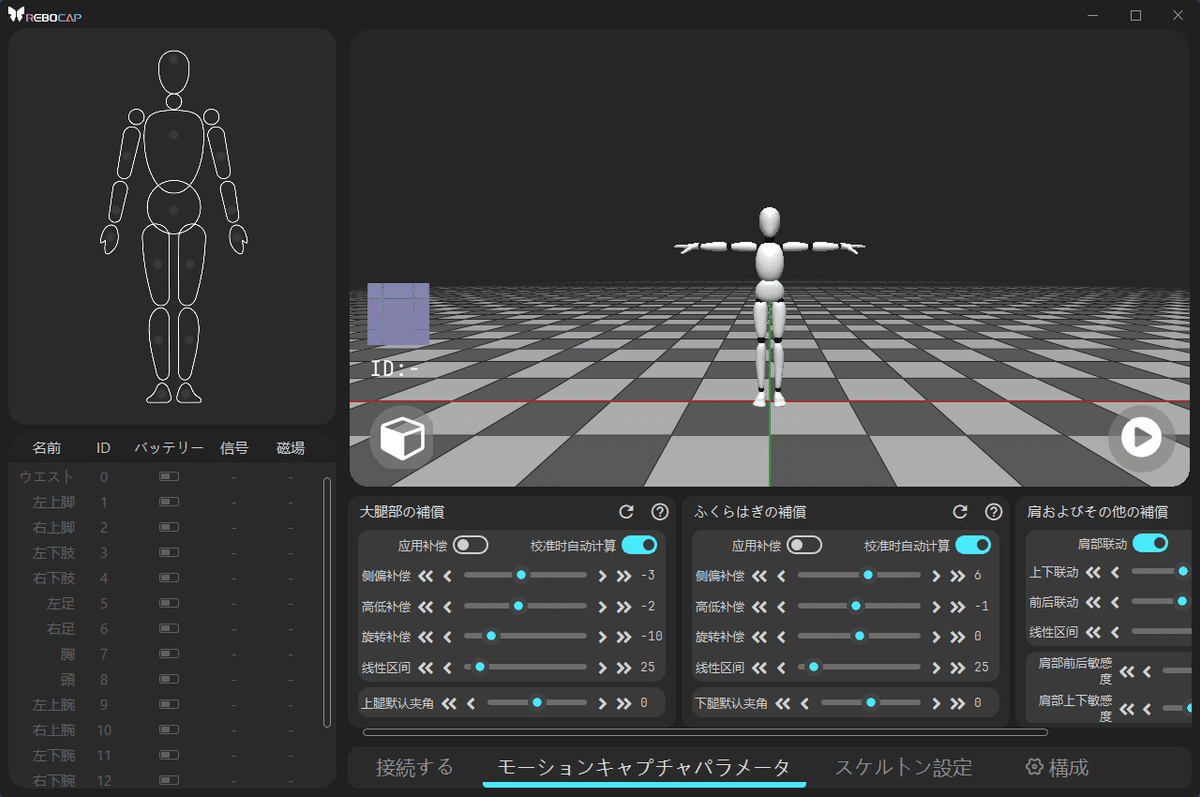Select the 頭 tracker row
This screenshot has width=1200, height=797.
tap(164, 679)
